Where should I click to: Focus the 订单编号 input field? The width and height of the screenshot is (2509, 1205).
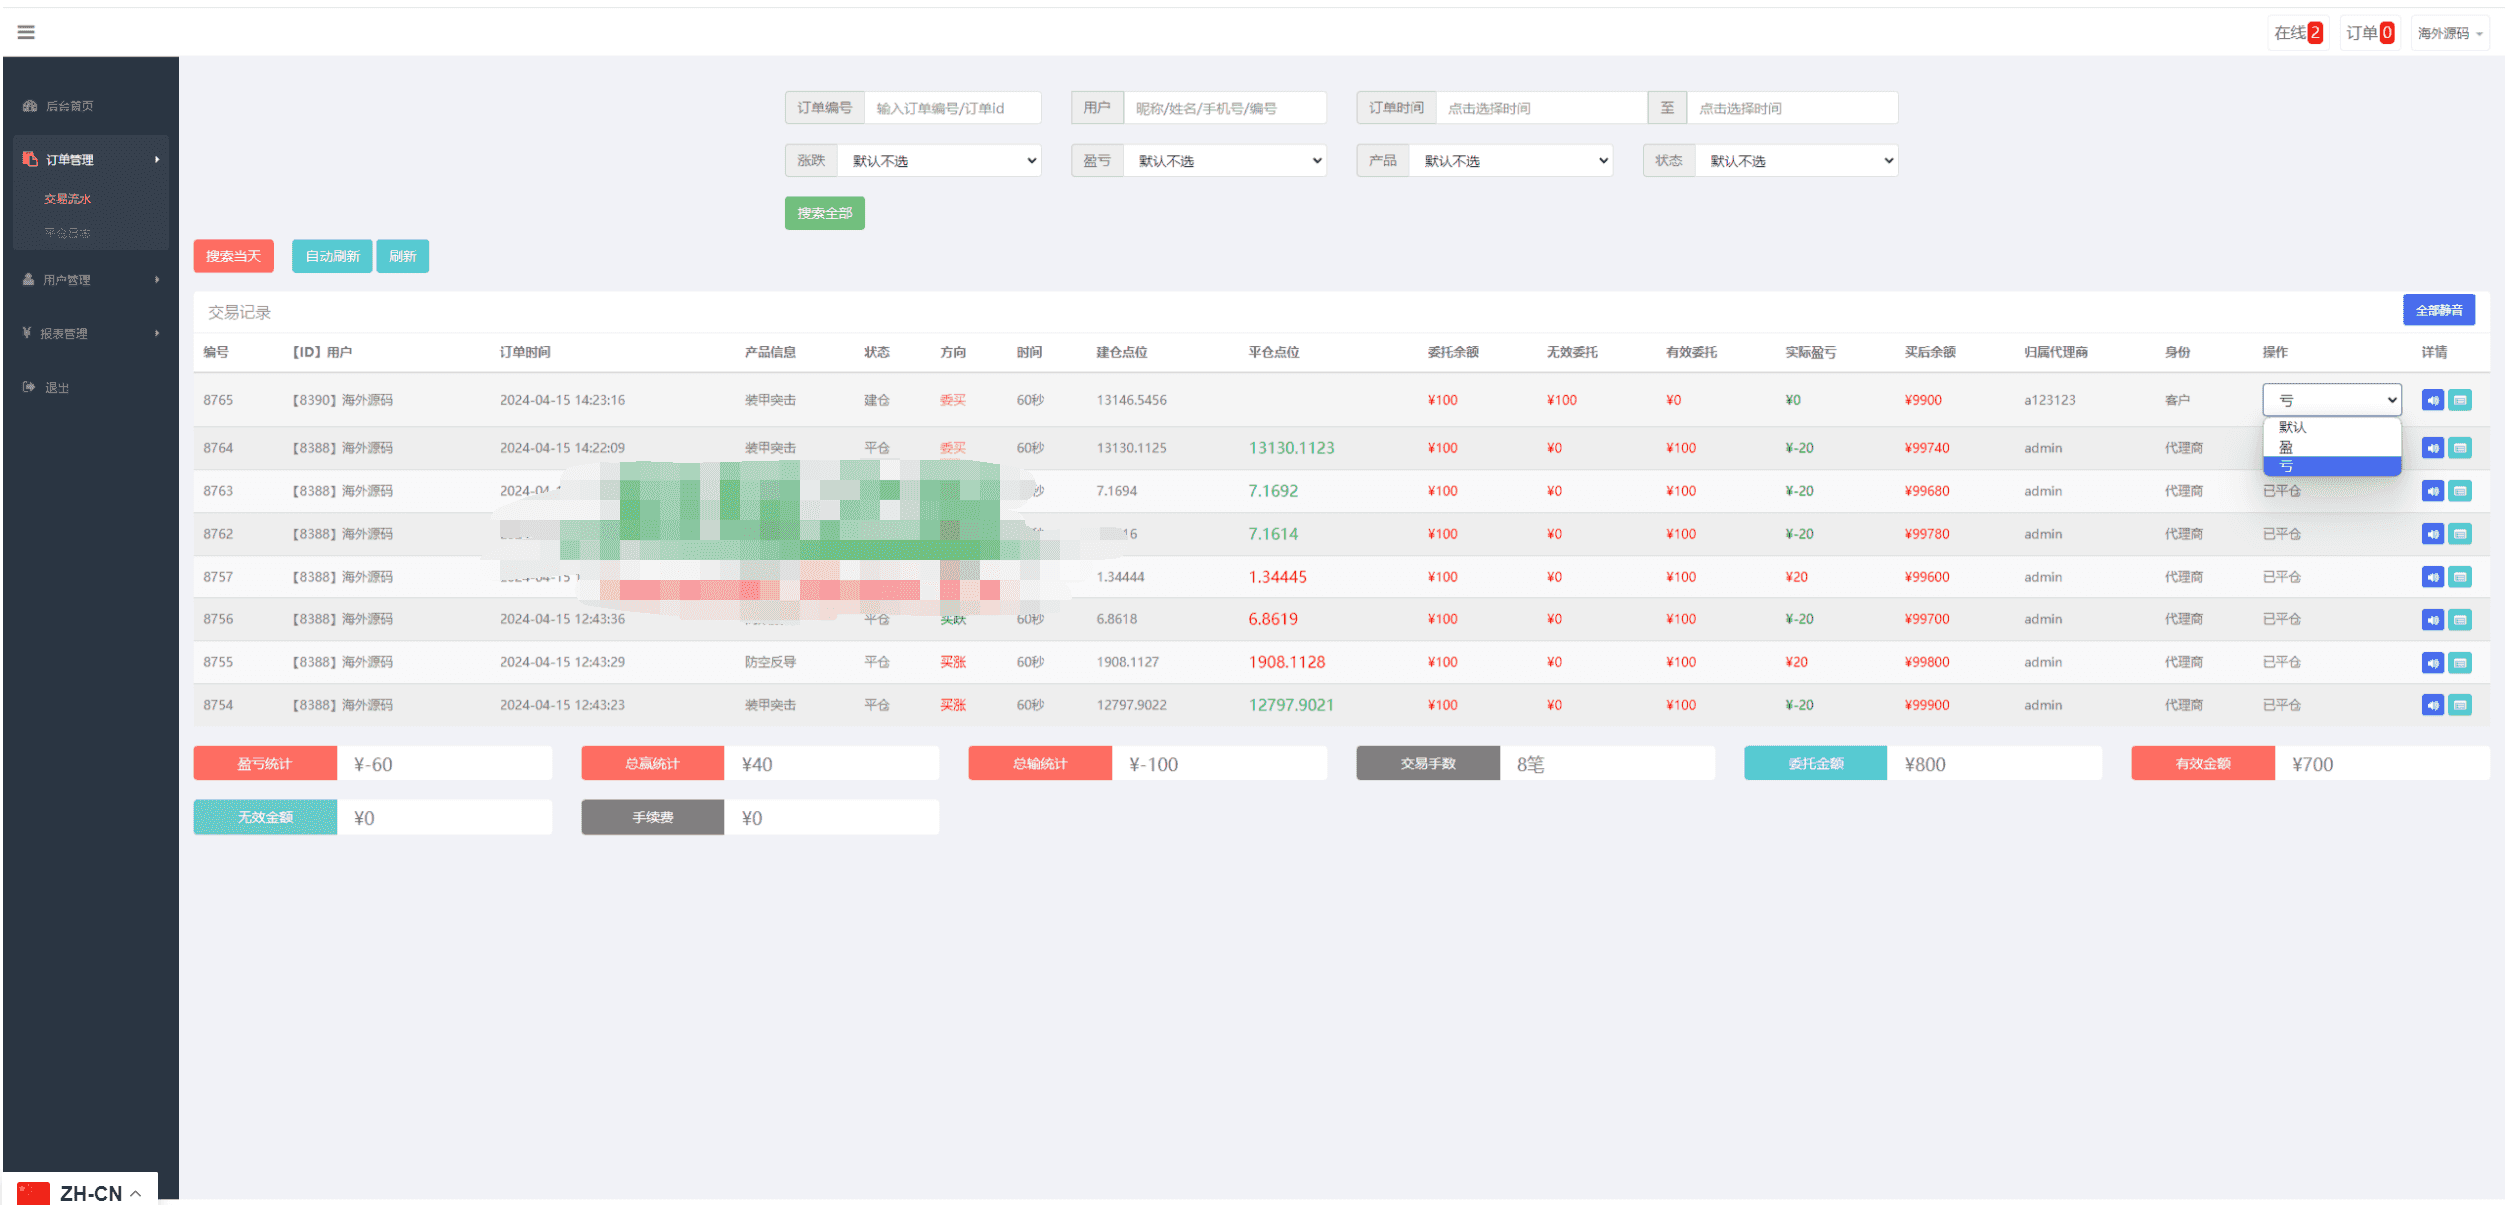click(x=952, y=108)
